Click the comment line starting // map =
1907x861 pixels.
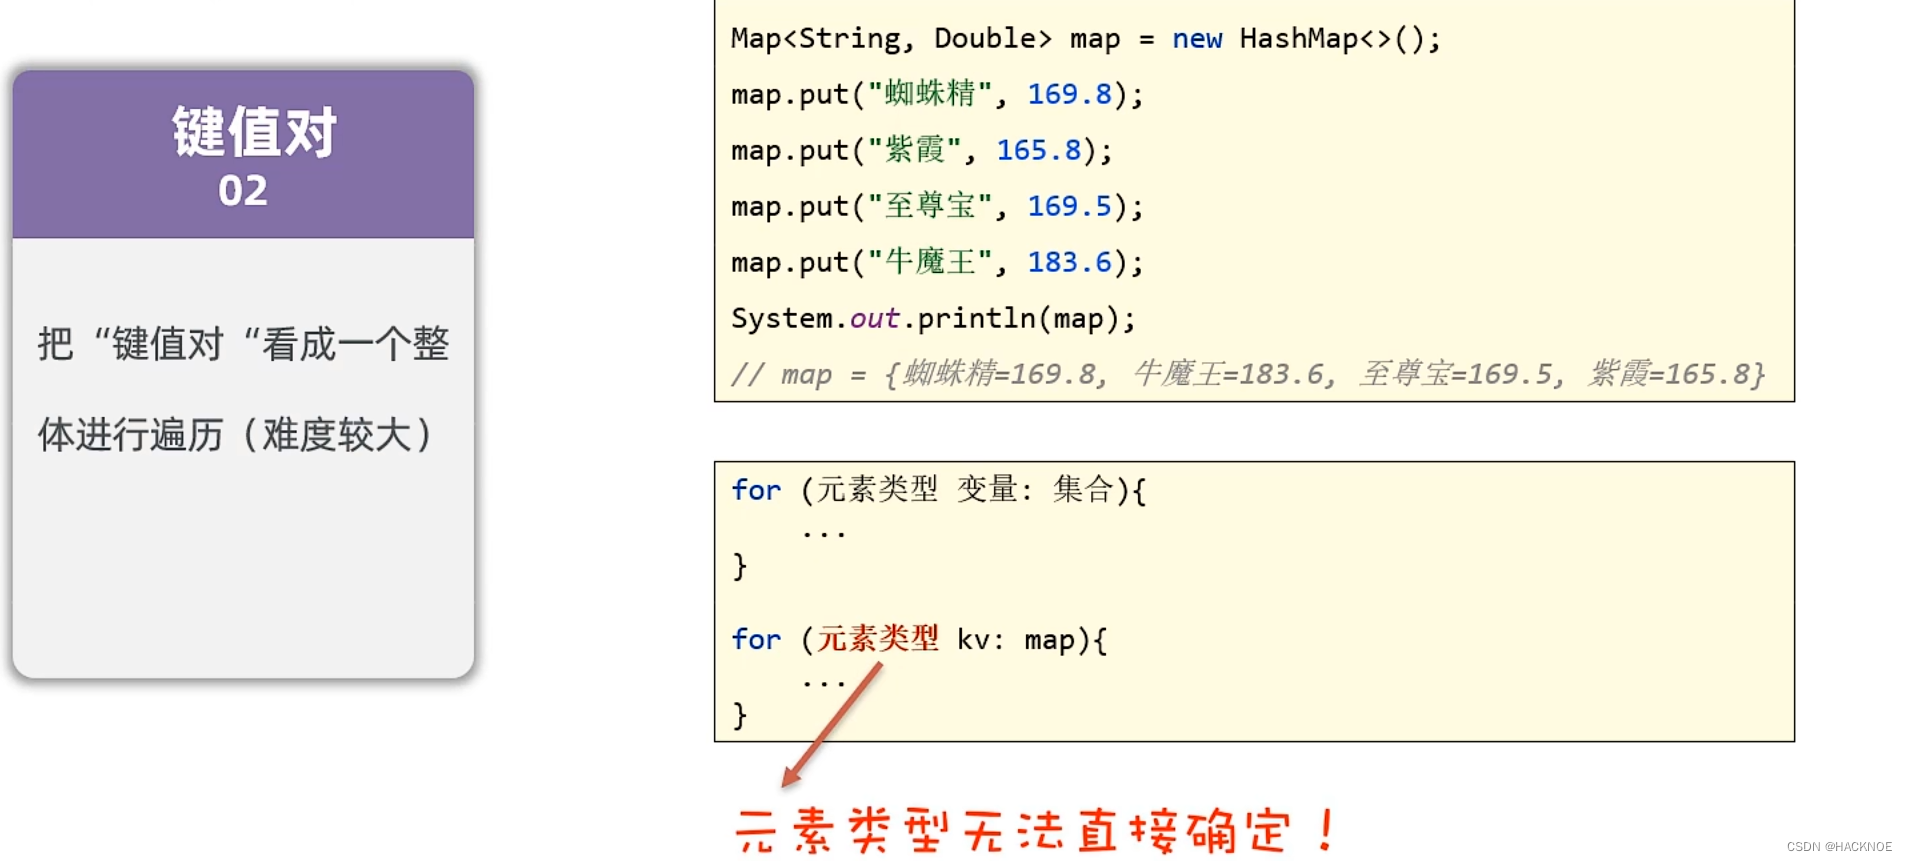(x=1248, y=374)
